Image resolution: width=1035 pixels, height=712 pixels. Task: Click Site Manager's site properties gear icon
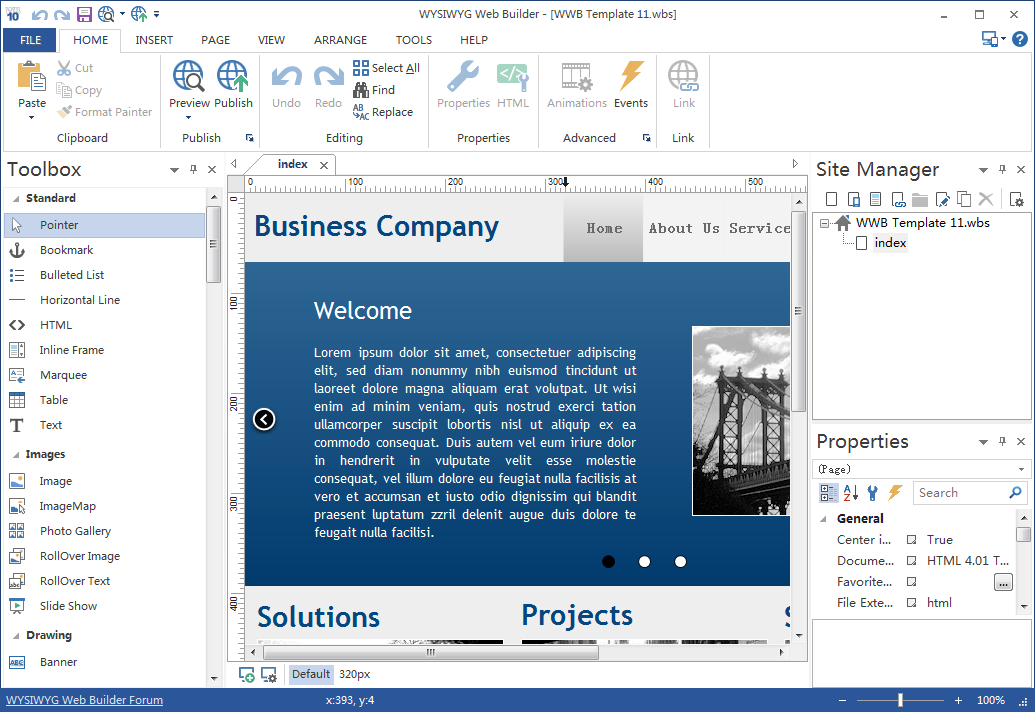coord(1016,199)
